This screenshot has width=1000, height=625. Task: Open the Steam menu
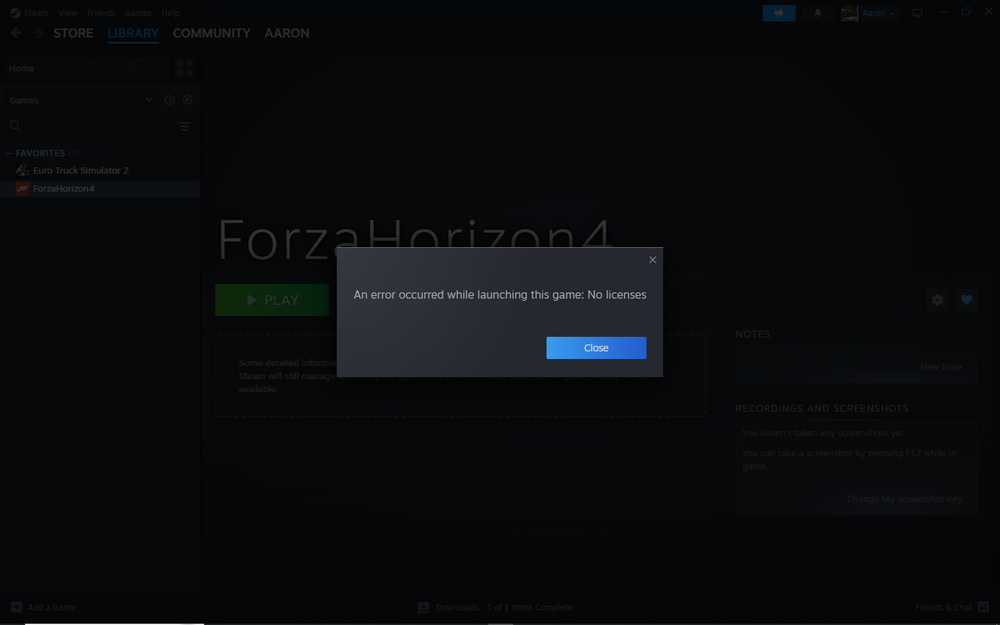click(x=36, y=13)
